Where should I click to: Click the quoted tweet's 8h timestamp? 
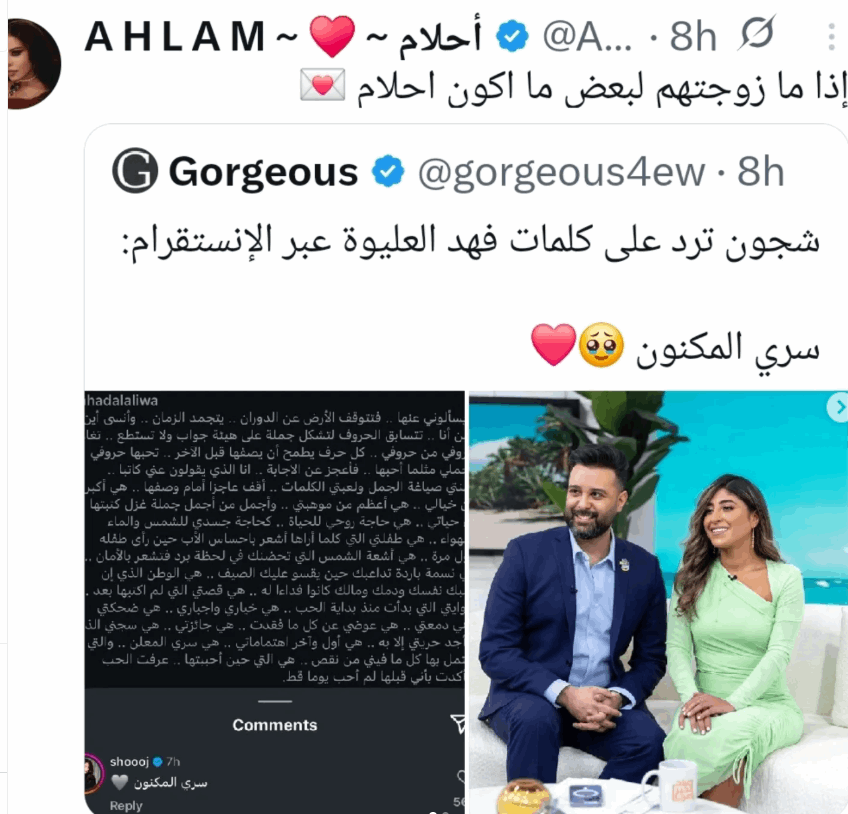point(760,172)
